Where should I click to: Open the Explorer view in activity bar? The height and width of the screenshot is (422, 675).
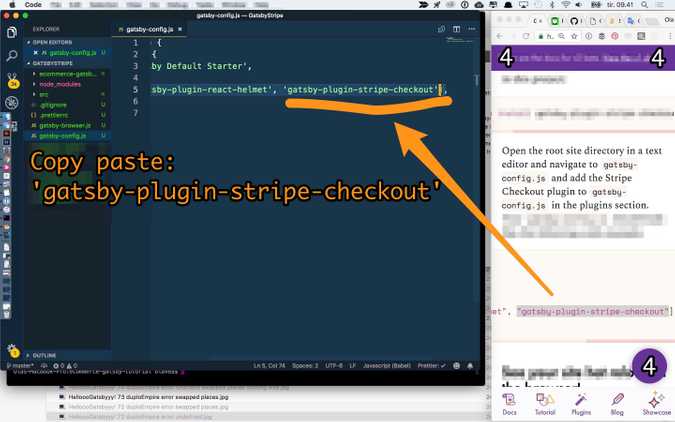click(x=12, y=32)
